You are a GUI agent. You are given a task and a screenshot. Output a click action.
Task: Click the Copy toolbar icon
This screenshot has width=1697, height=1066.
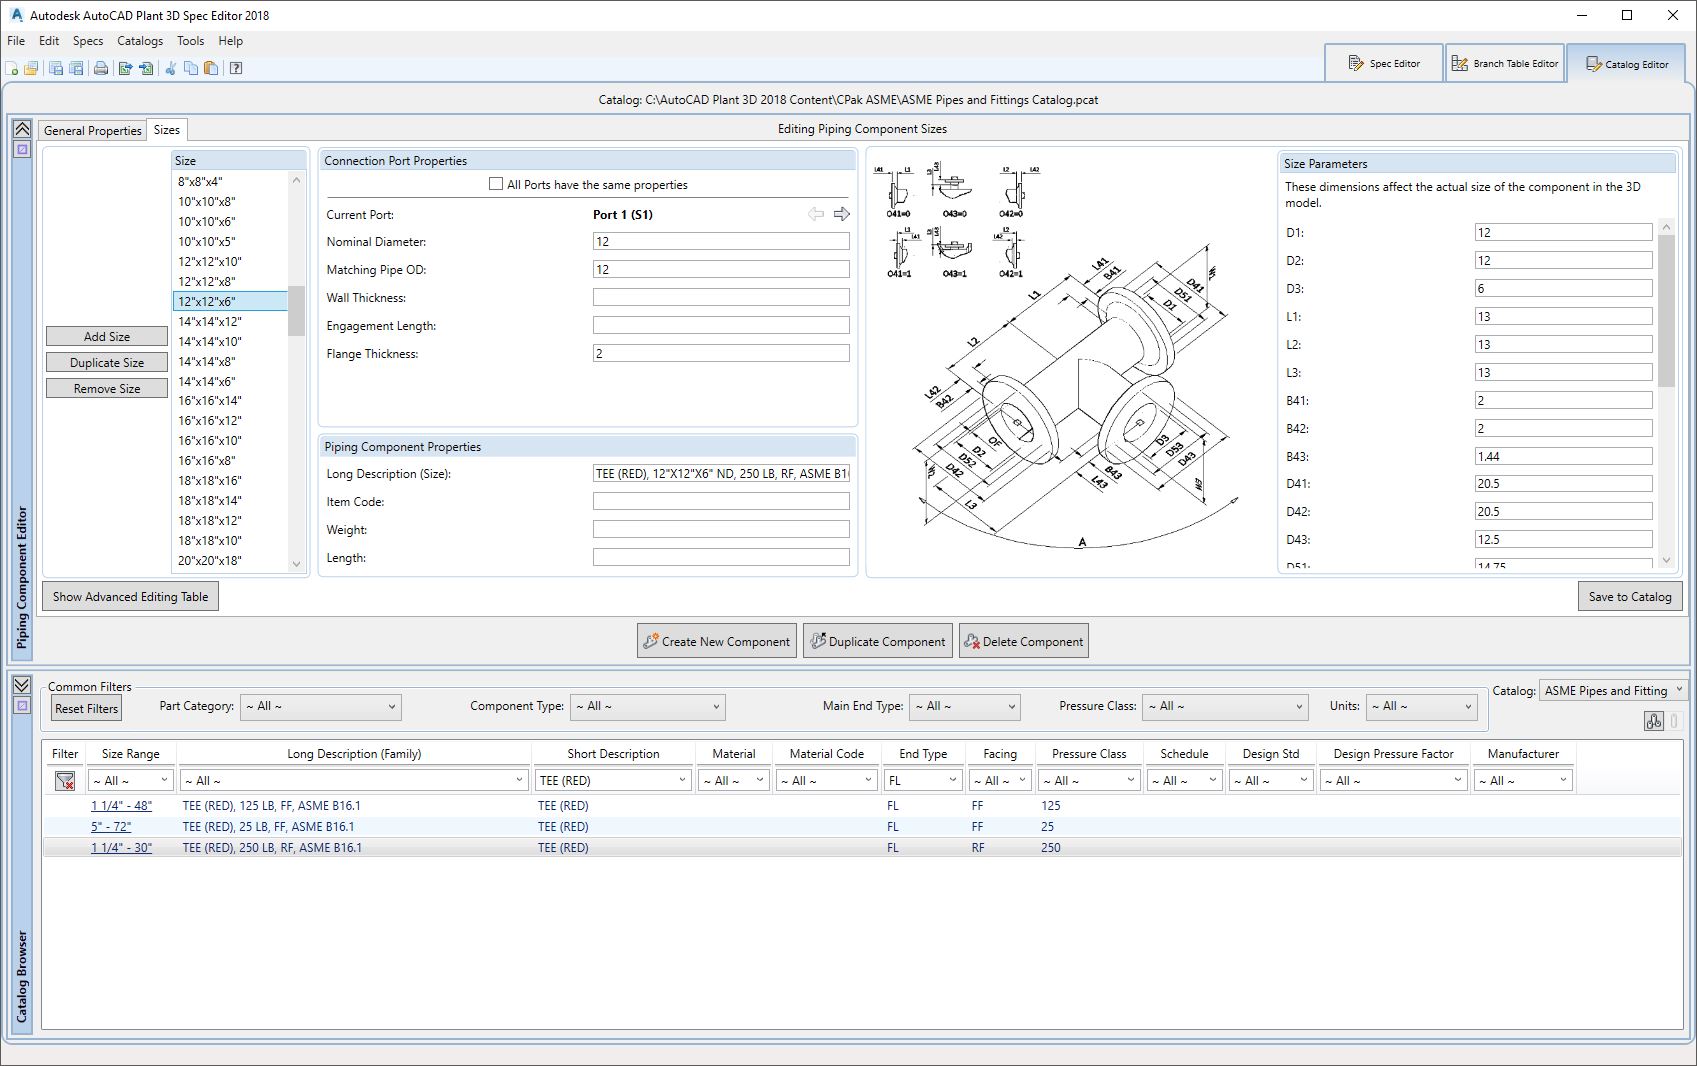191,68
